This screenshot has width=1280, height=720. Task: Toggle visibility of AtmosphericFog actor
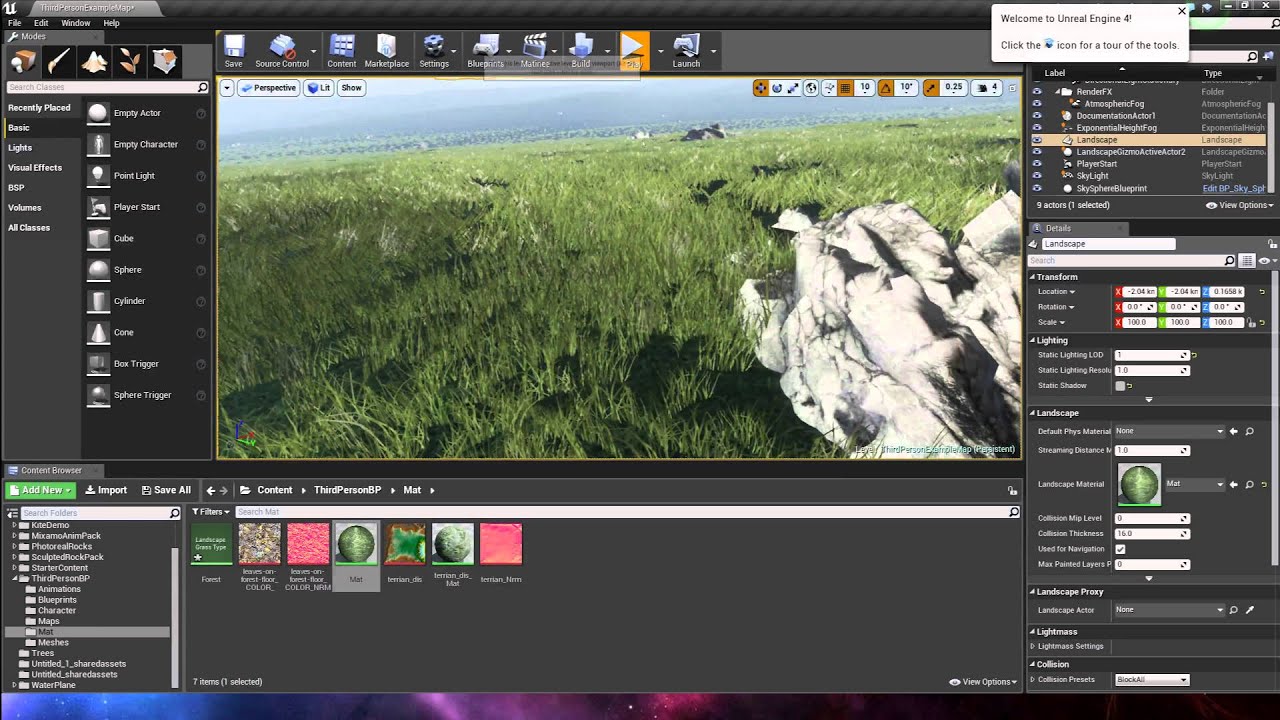coord(1036,104)
